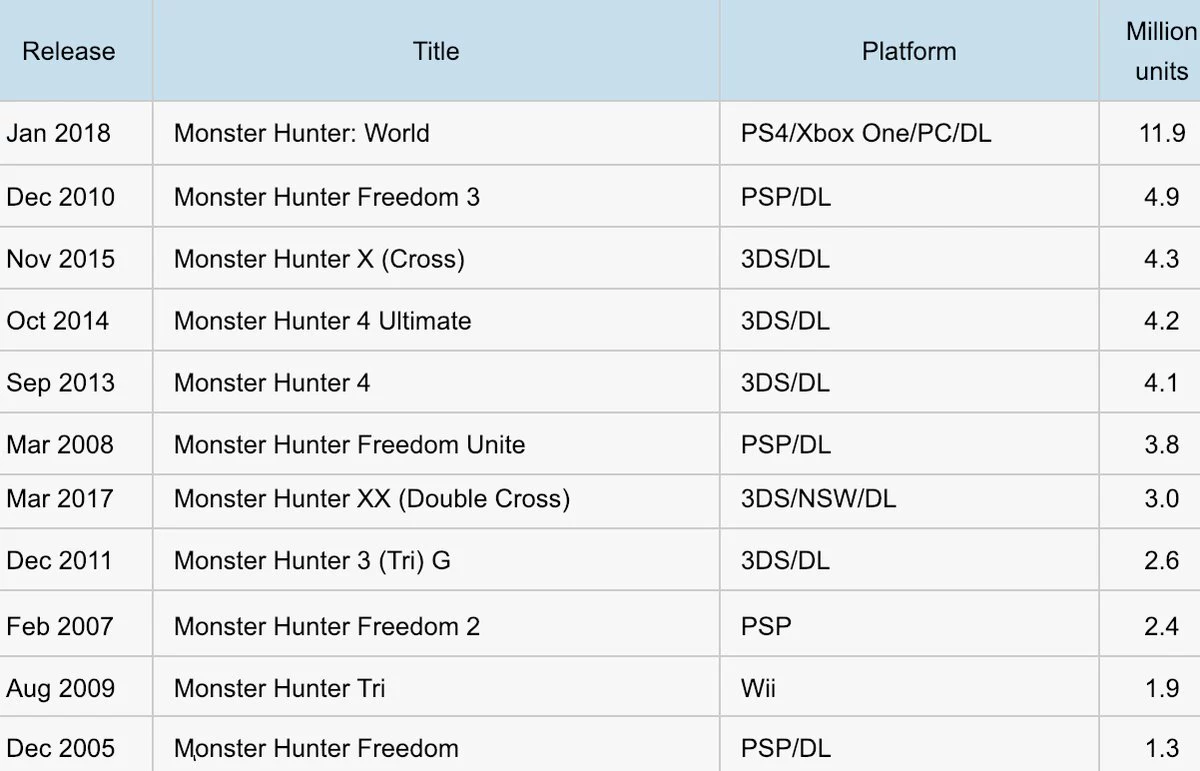Select Monster Hunter XX (Double Cross) title
Viewport: 1200px width, 771px height.
coord(372,498)
